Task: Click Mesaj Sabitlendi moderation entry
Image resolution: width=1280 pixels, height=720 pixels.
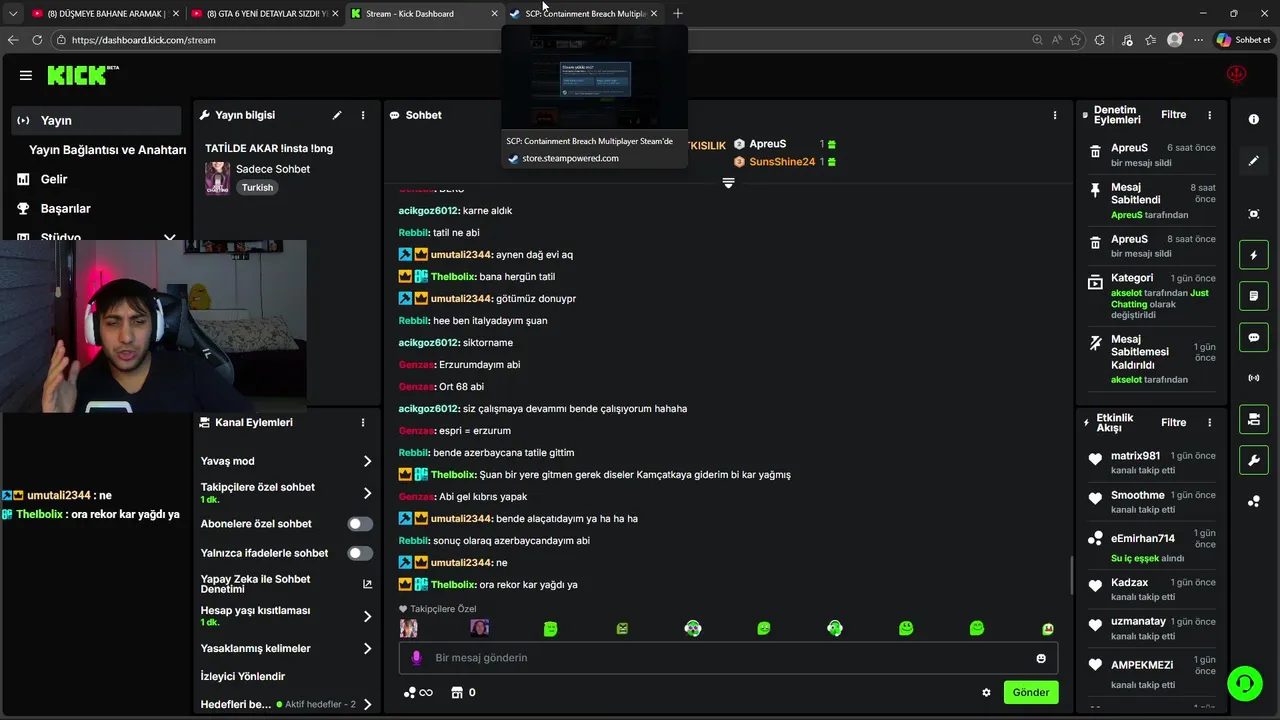Action: [x=1152, y=201]
